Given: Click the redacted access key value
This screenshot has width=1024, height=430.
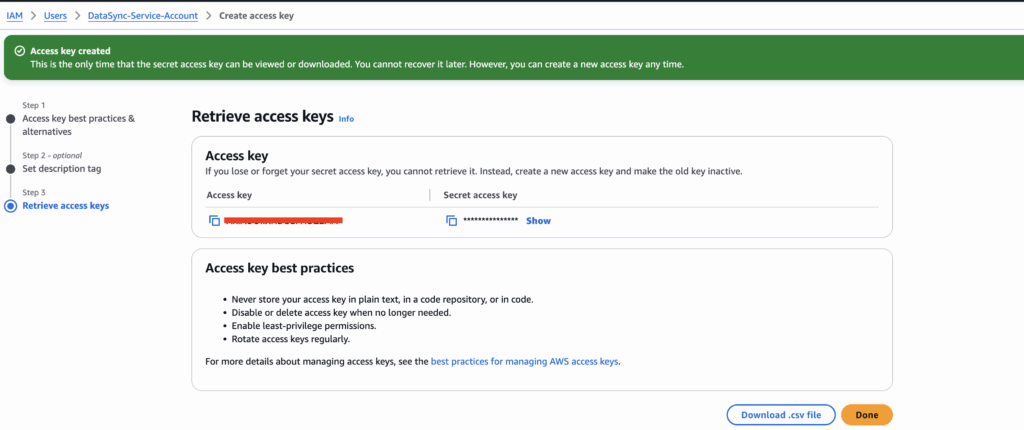Looking at the screenshot, I should click(283, 220).
